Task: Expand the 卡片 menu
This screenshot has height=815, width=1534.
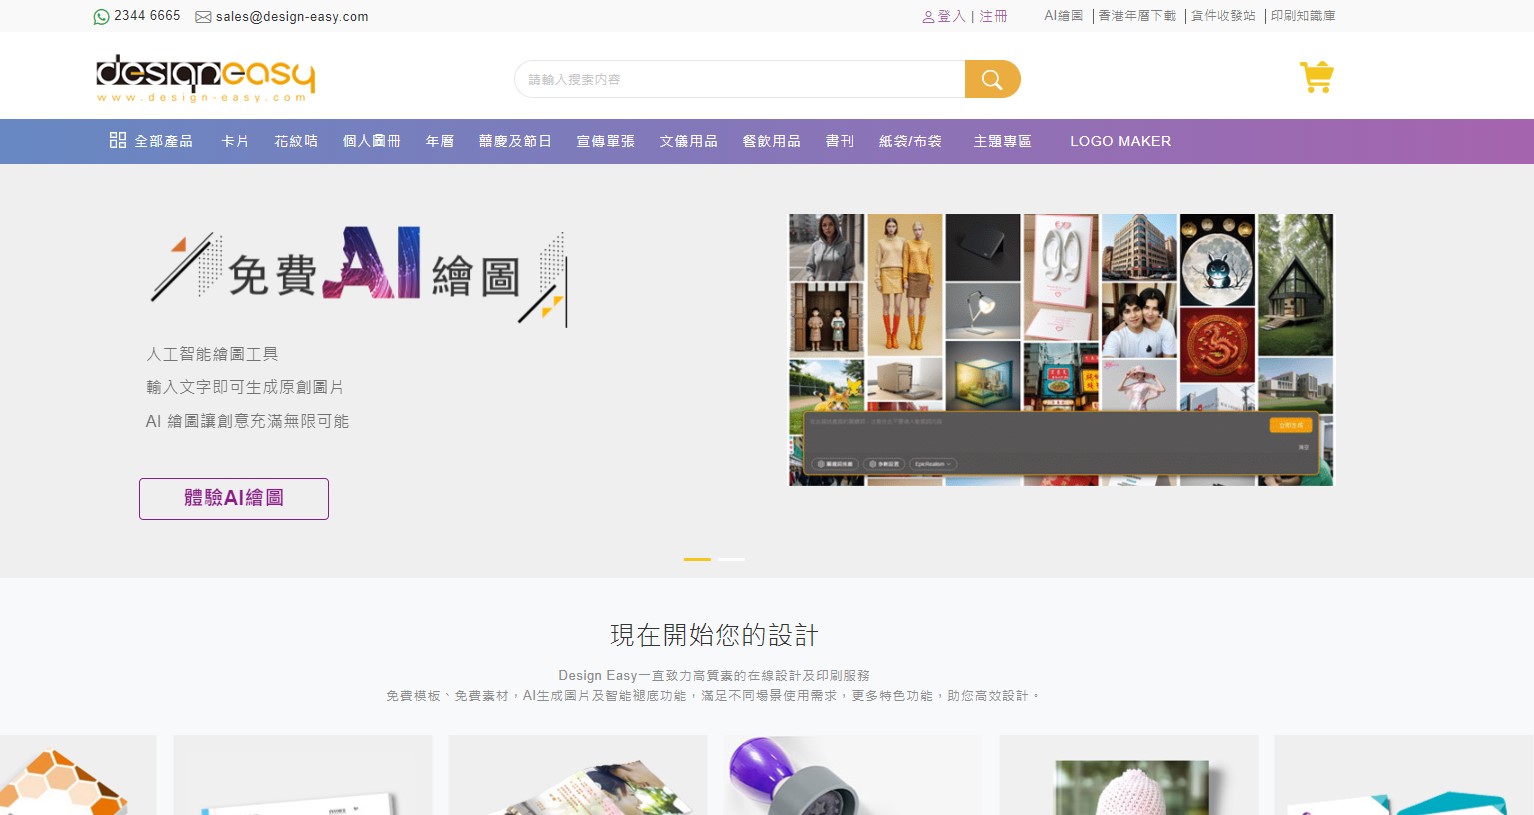Action: 235,141
